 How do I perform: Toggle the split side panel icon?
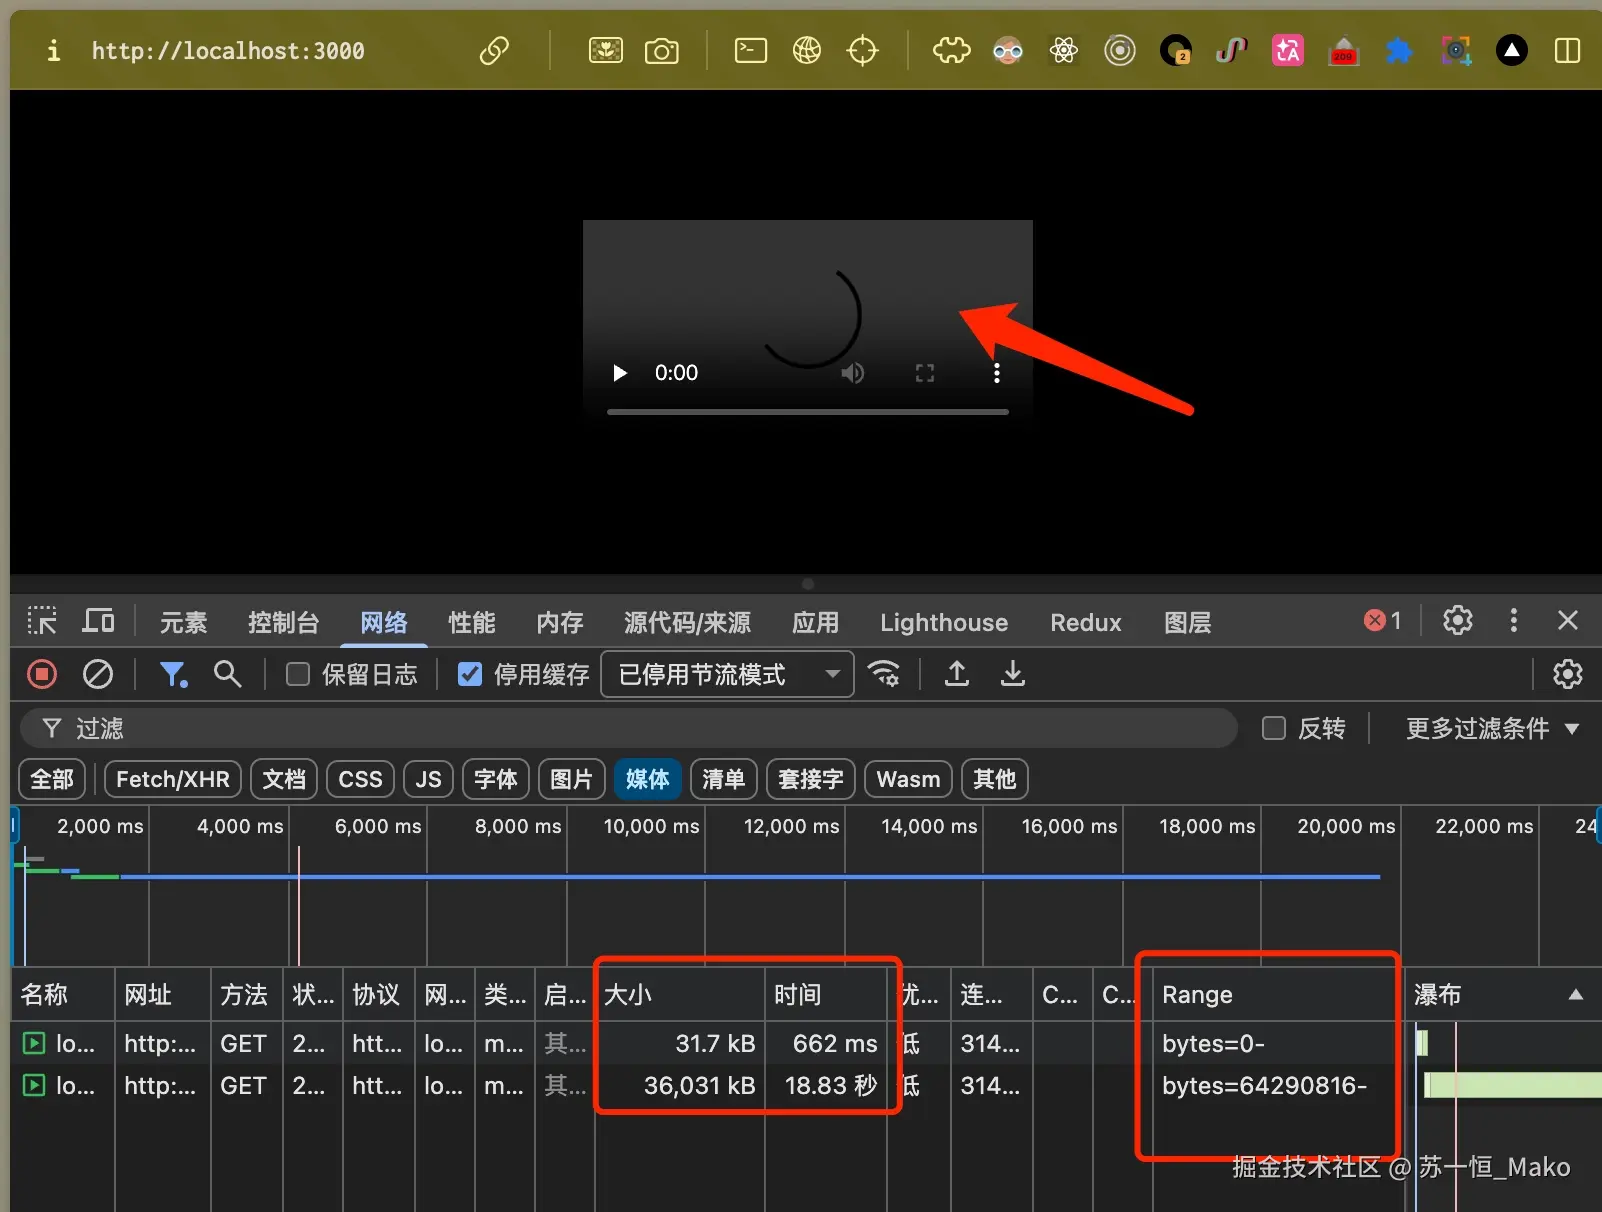pos(1567,50)
